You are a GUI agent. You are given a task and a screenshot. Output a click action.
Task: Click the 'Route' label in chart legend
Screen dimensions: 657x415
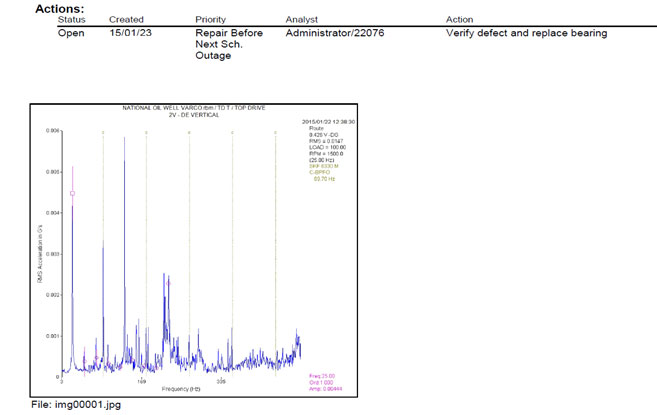tap(316, 128)
